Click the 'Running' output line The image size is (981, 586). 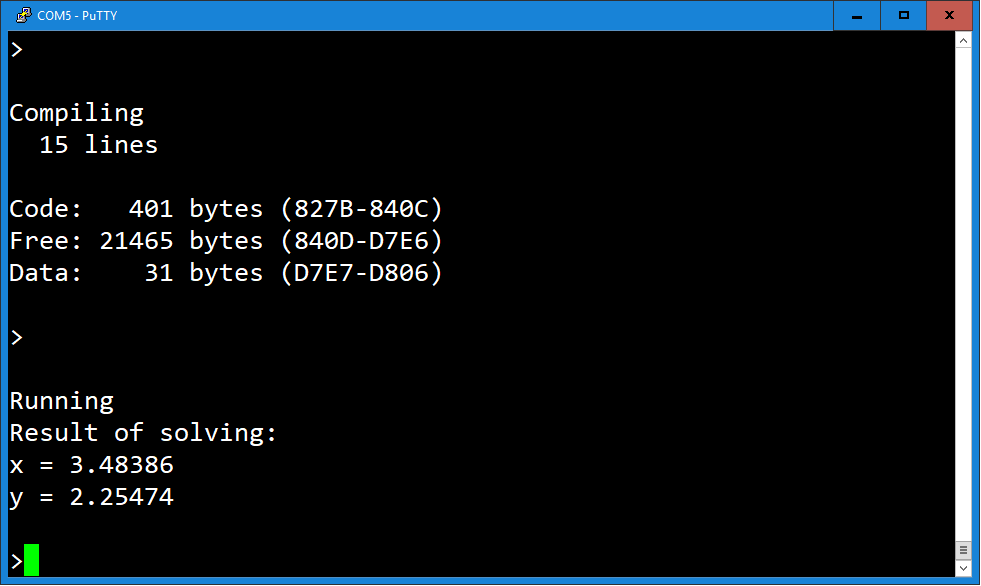pos(61,402)
